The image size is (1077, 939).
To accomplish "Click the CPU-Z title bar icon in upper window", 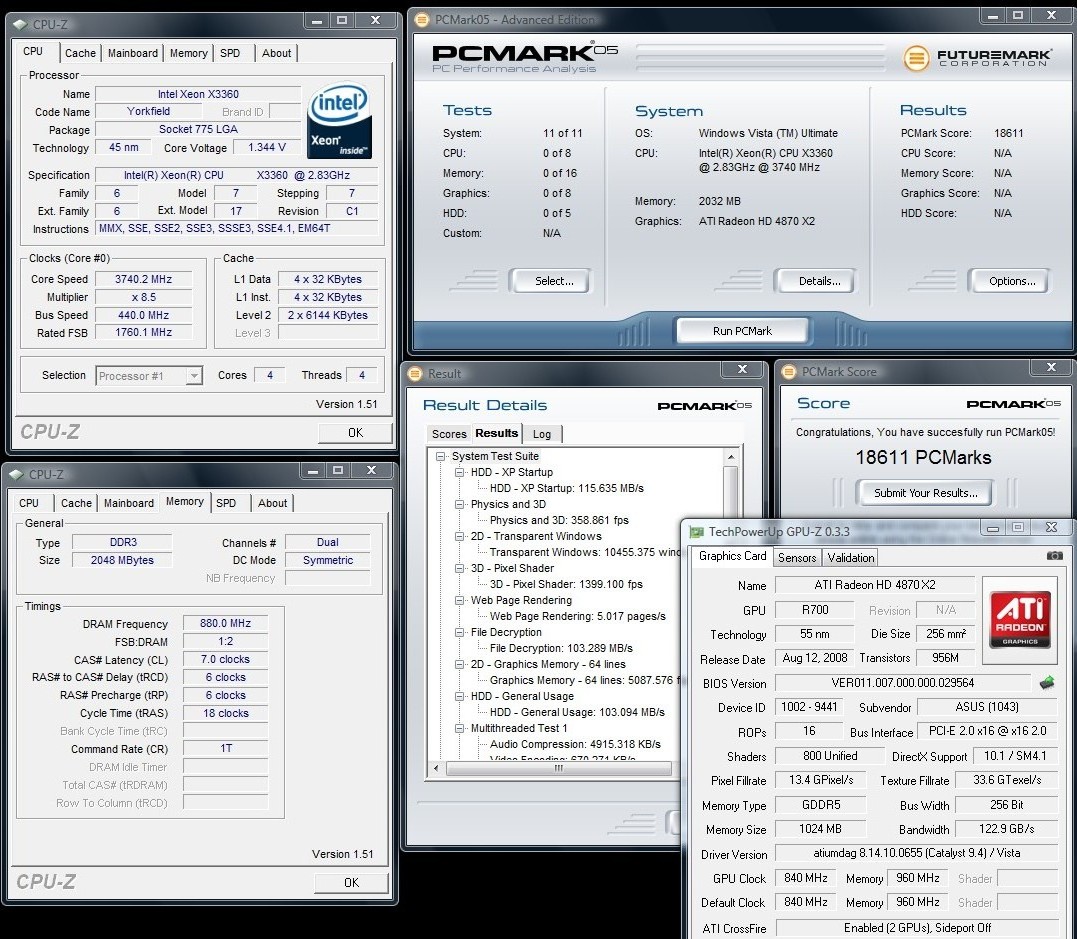I will [21, 25].
